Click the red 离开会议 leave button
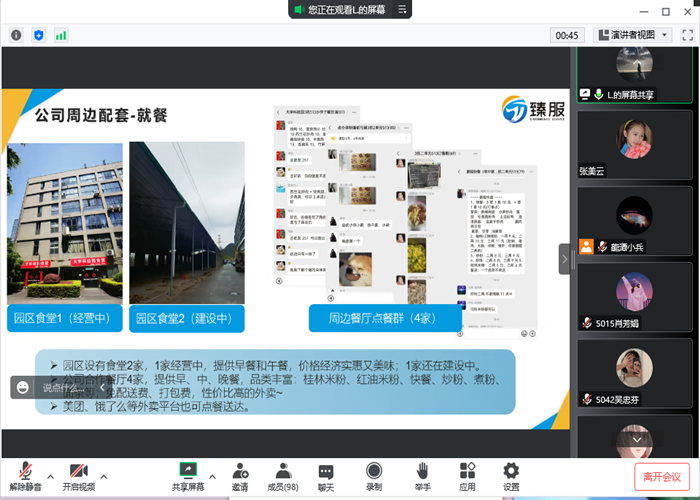Viewport: 700px width, 500px height. [x=662, y=477]
